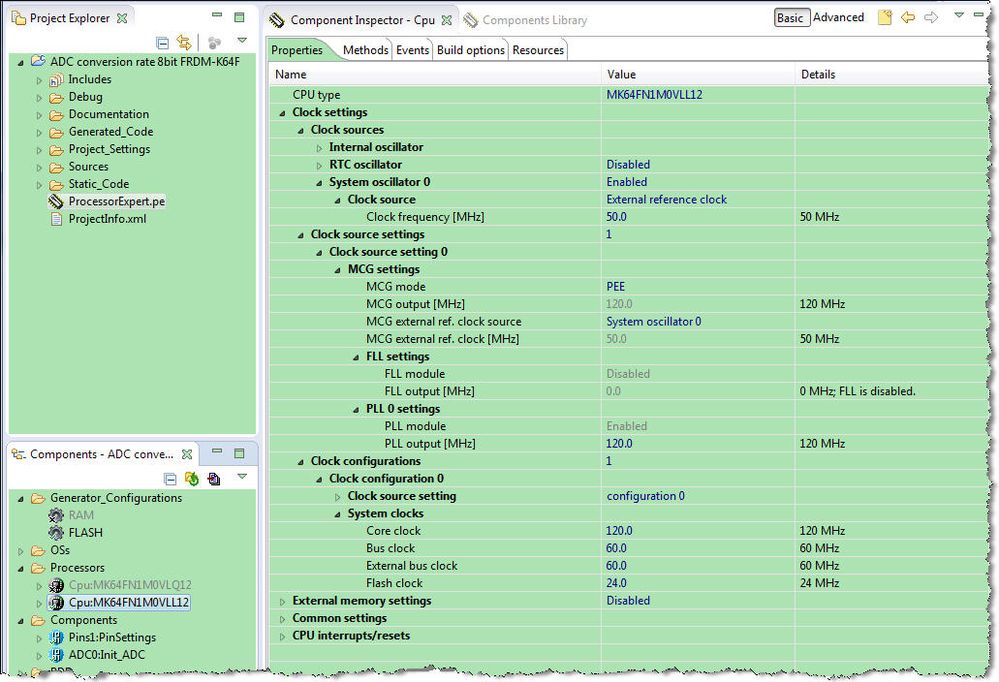
Task: Close the Project Explorer tab
Action: click(122, 18)
